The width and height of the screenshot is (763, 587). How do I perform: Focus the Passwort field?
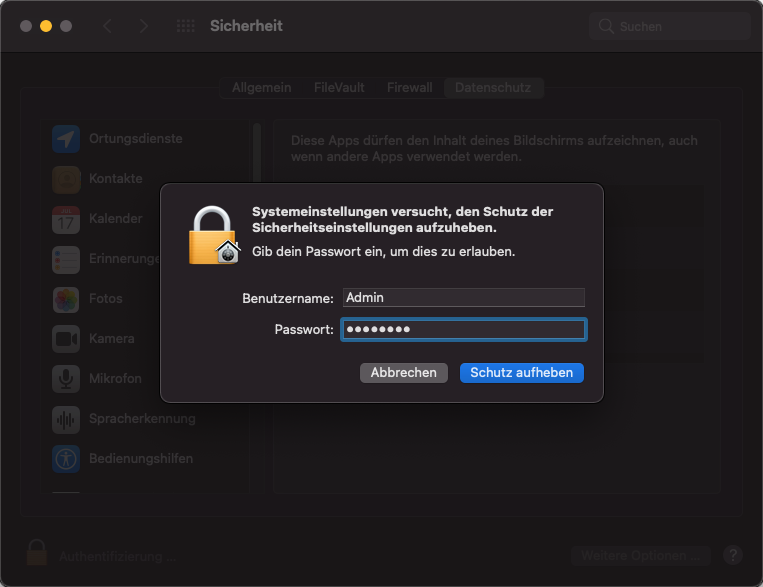point(463,330)
